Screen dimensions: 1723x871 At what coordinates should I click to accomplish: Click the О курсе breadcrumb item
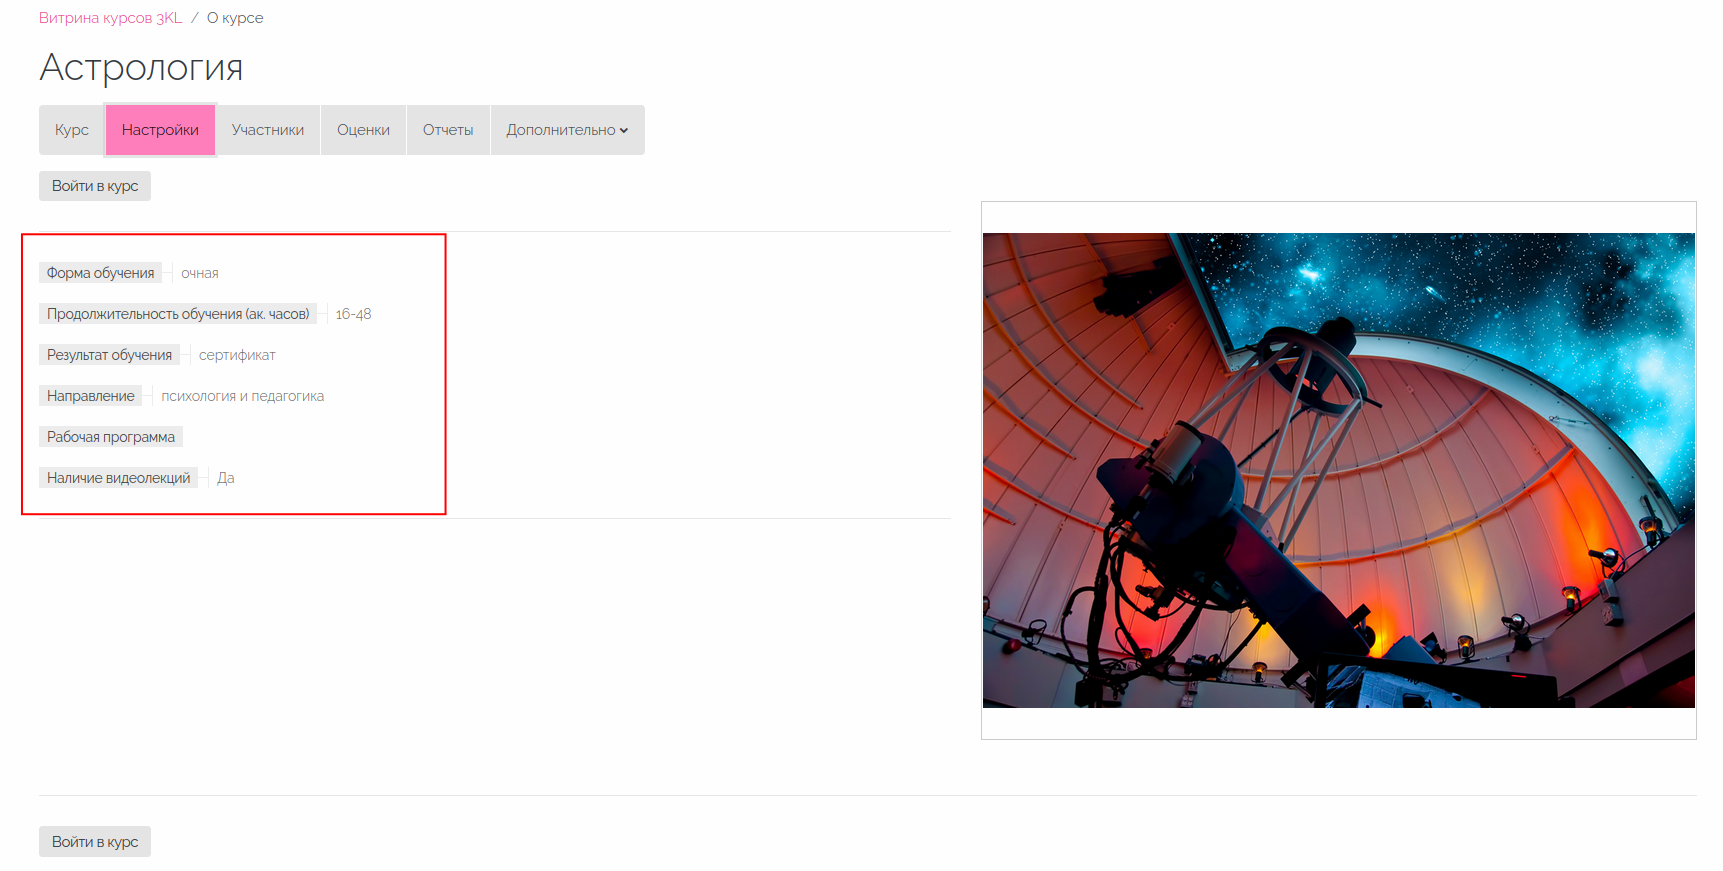pos(235,18)
